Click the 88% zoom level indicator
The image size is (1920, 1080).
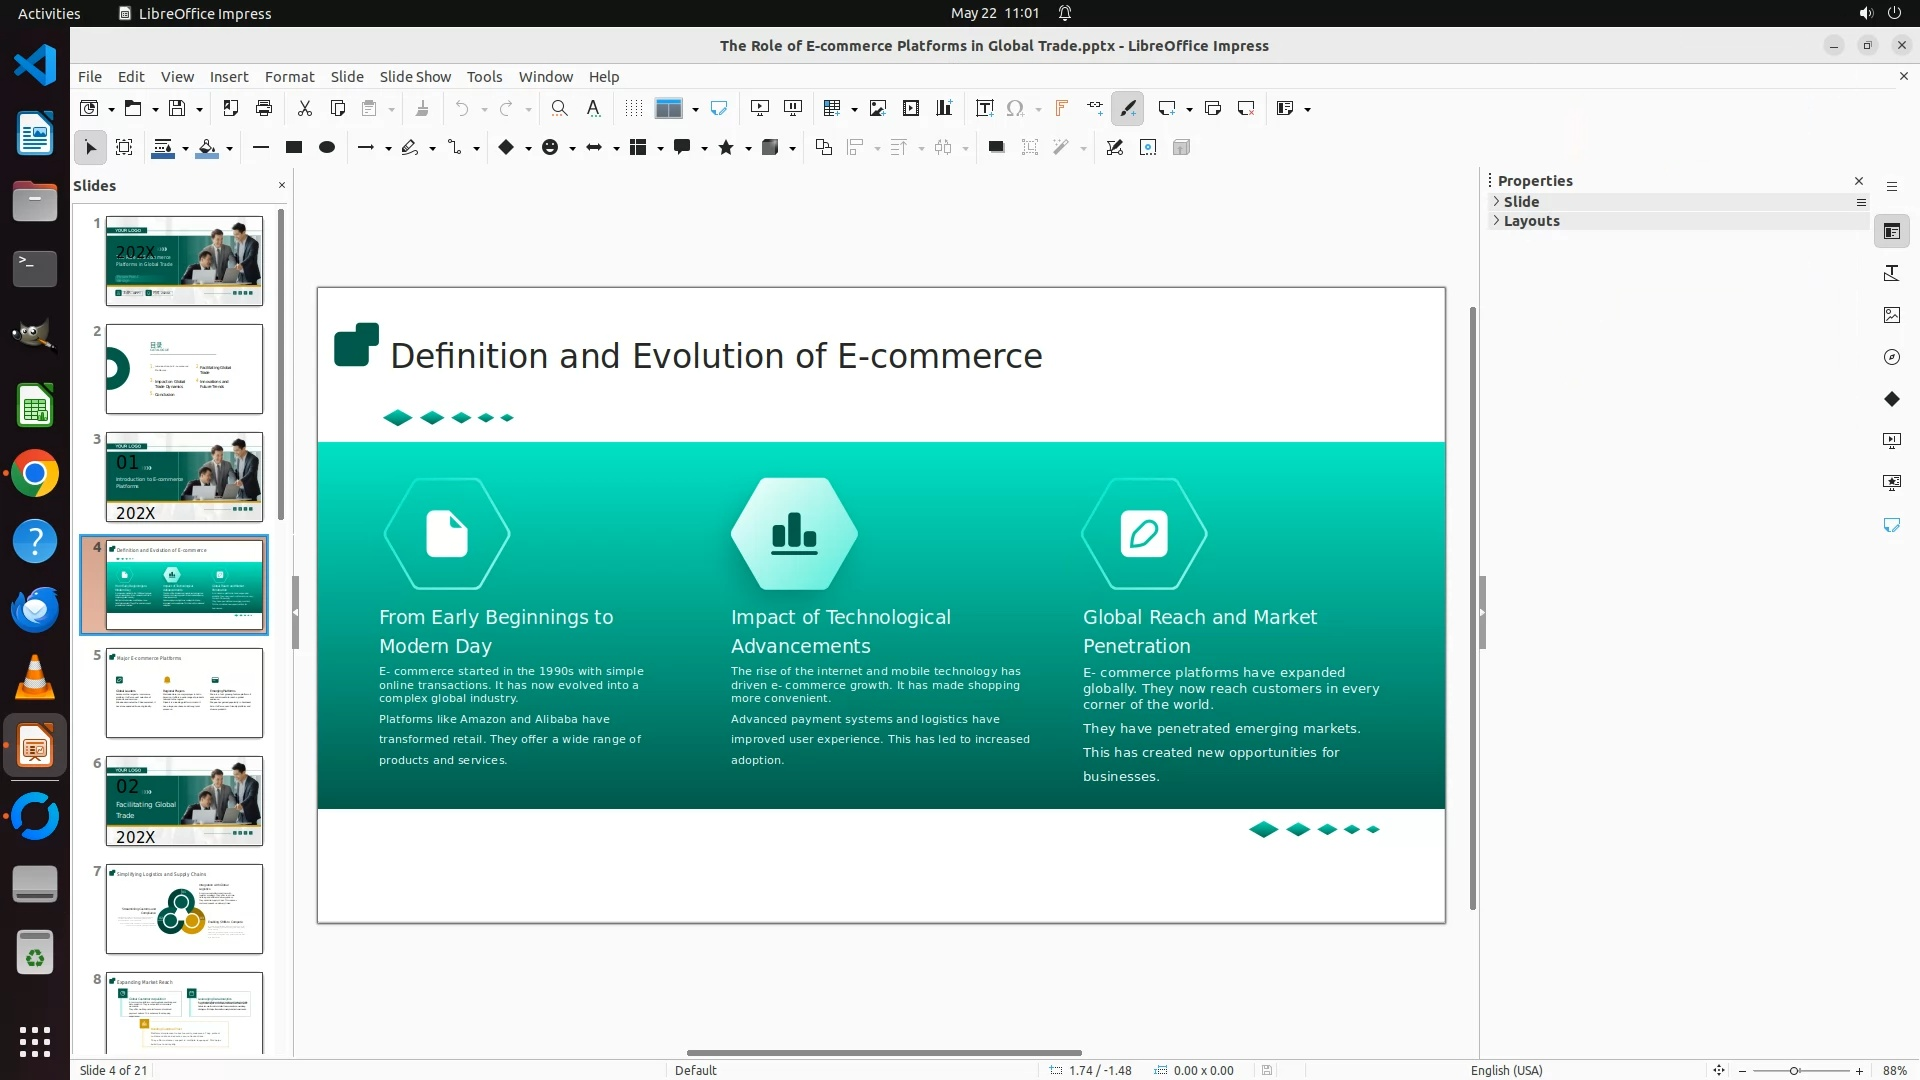[x=1894, y=1070]
